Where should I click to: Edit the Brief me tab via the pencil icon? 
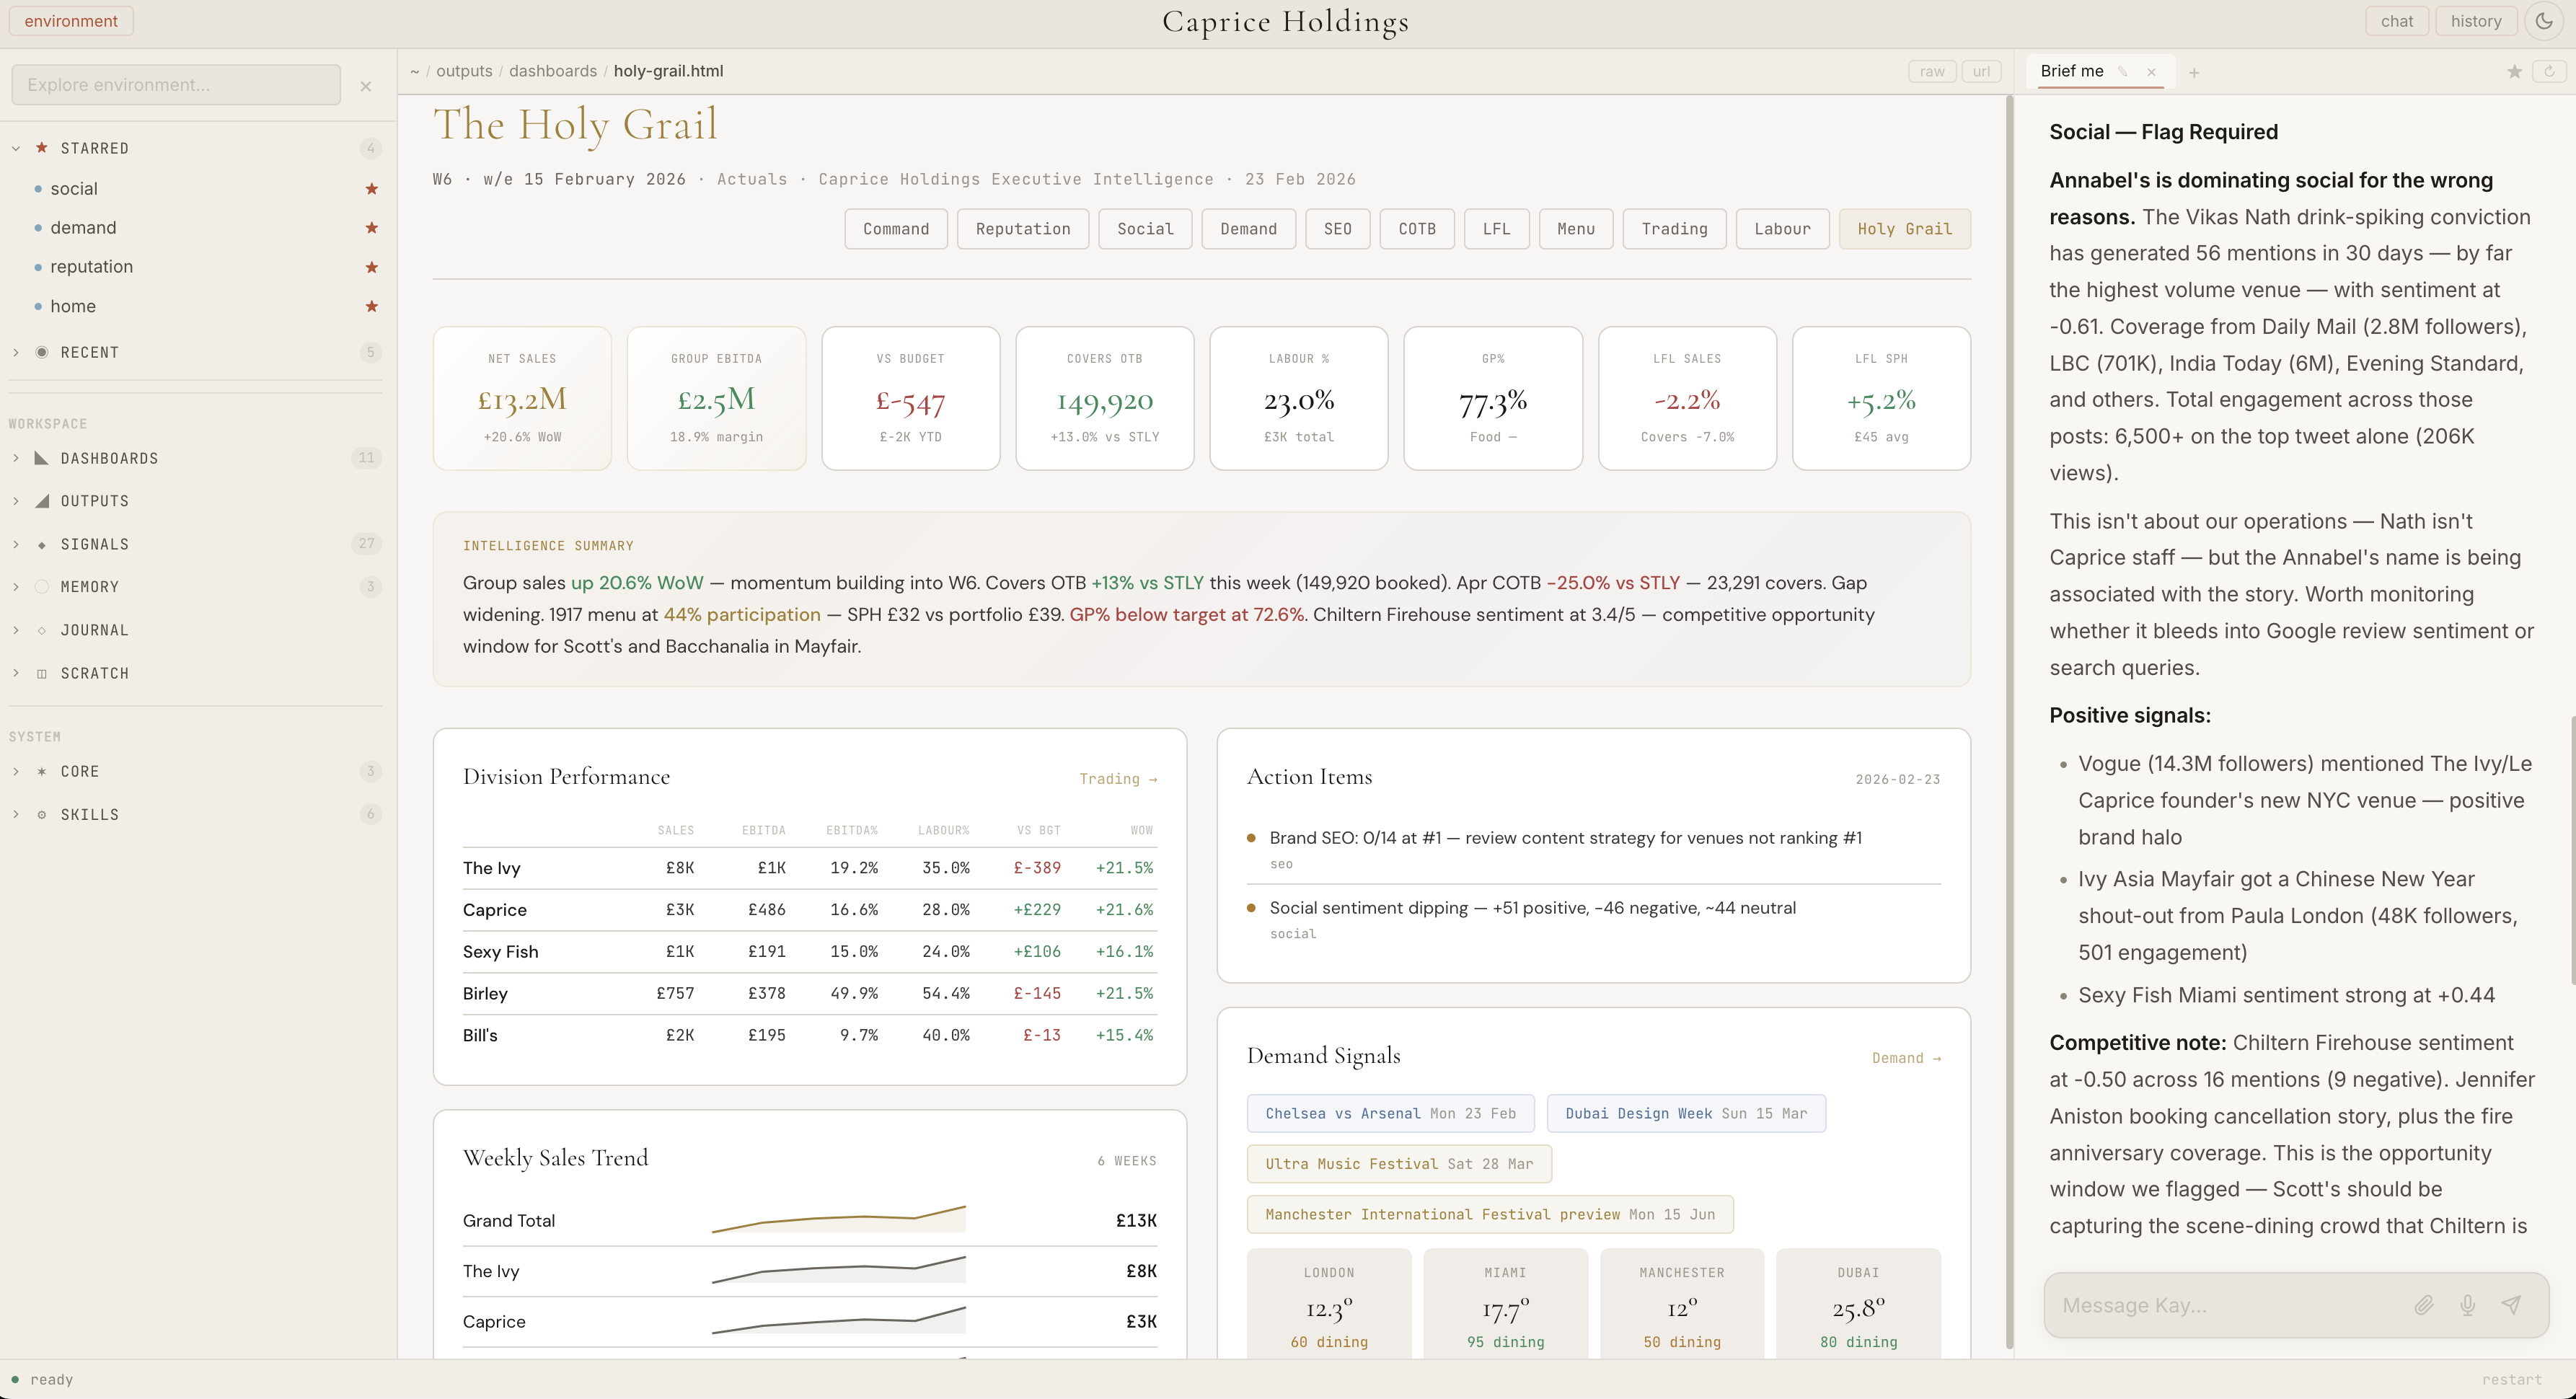2124,71
